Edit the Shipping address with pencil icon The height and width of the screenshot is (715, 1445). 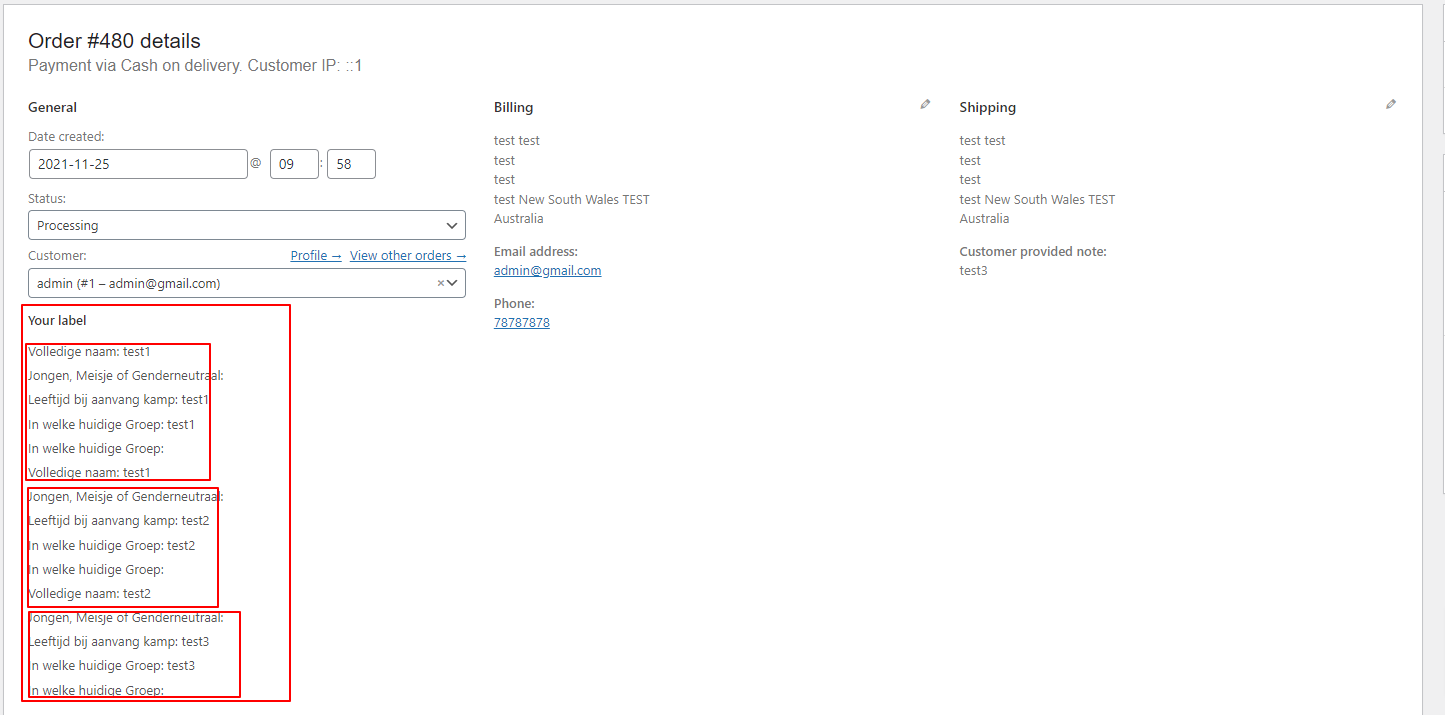click(1391, 104)
